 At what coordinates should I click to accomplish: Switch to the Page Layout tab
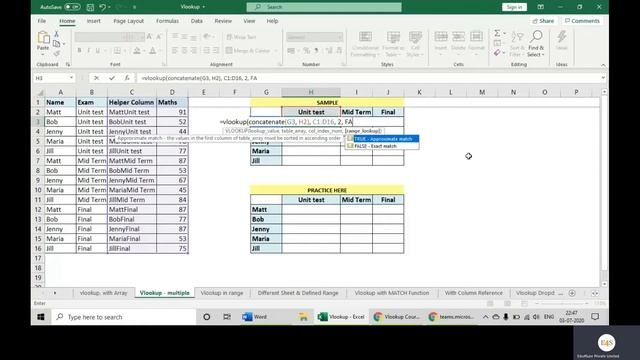(129, 21)
